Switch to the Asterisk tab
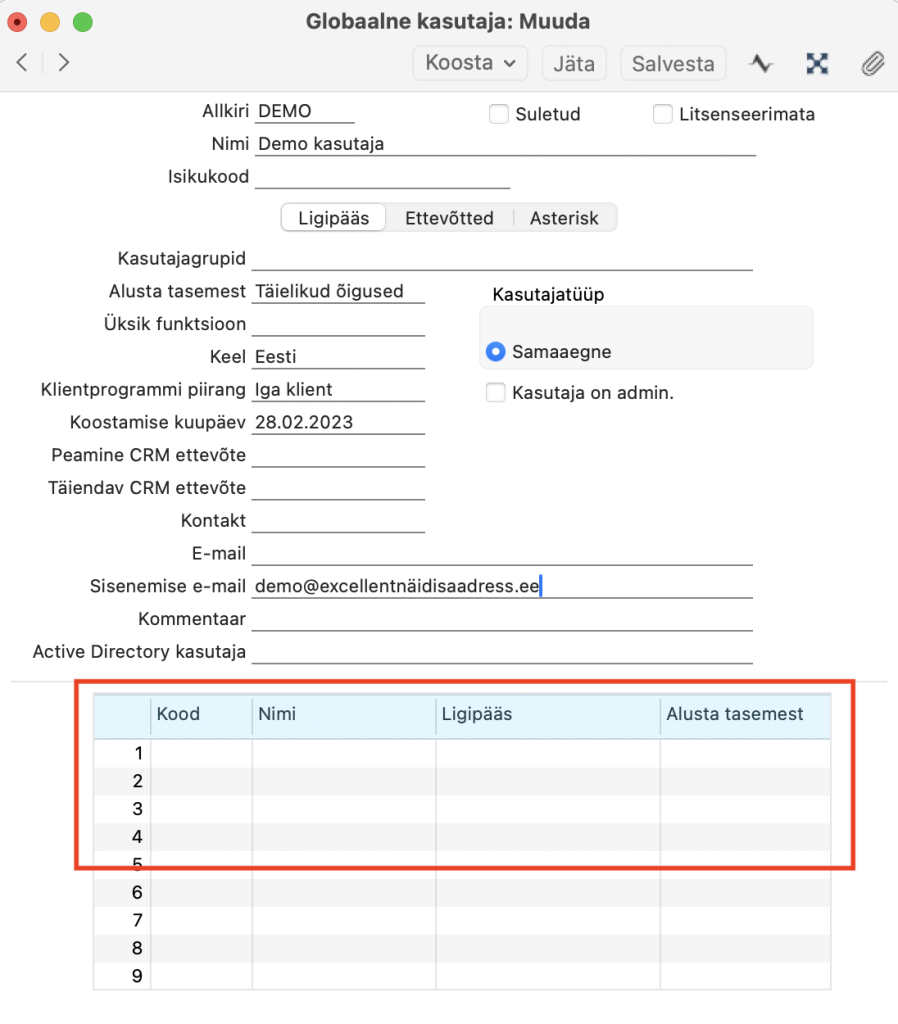 pyautogui.click(x=564, y=218)
